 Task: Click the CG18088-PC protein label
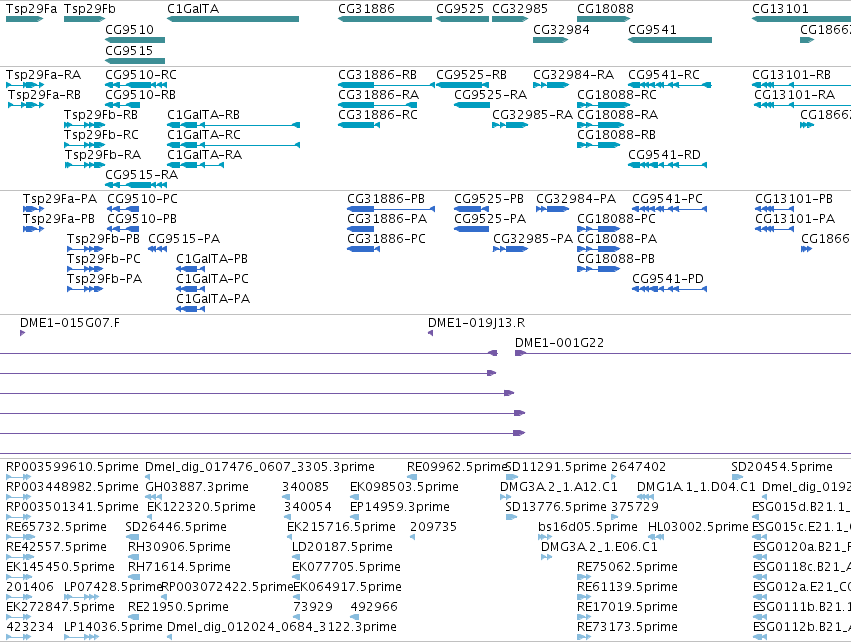coord(617,219)
